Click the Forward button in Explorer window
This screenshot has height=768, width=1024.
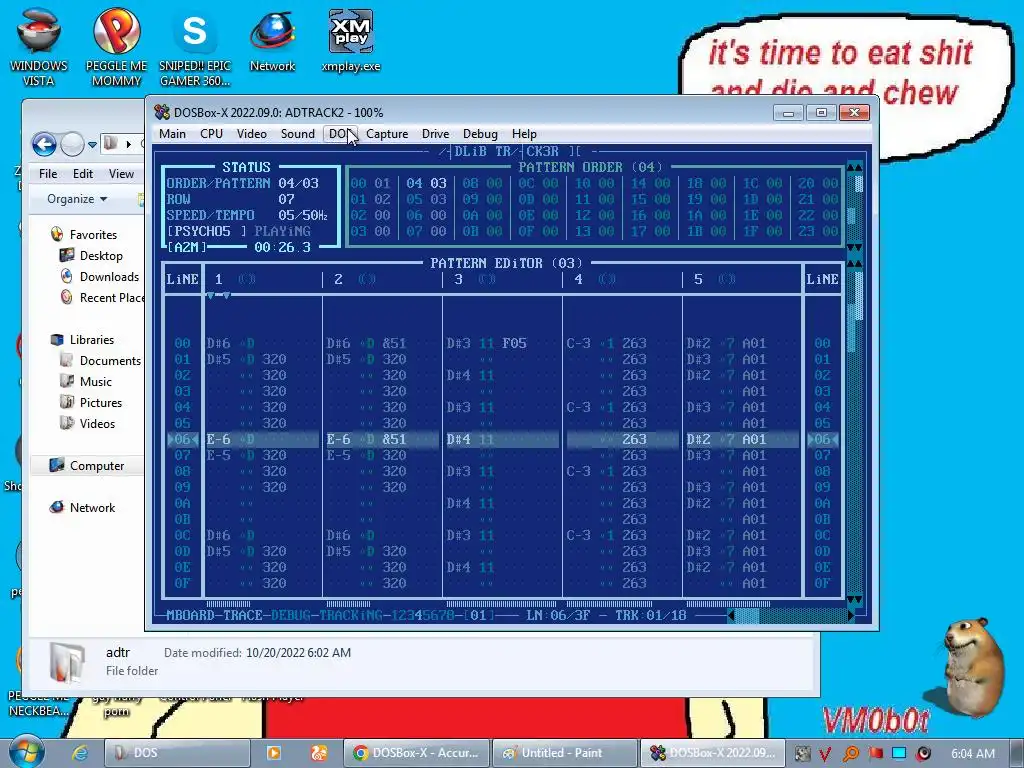click(x=72, y=144)
